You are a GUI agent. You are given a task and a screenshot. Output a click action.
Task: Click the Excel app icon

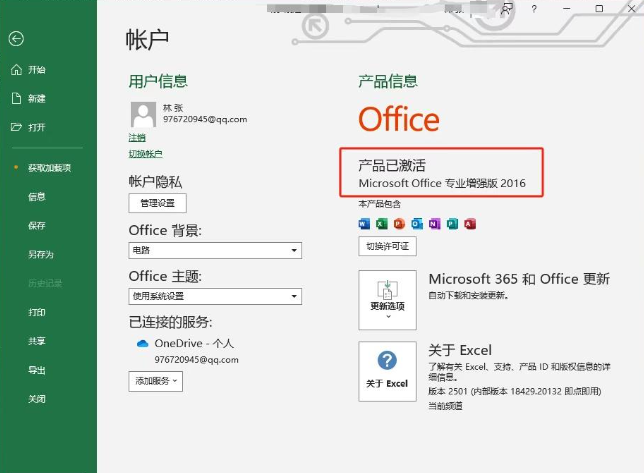click(x=382, y=224)
